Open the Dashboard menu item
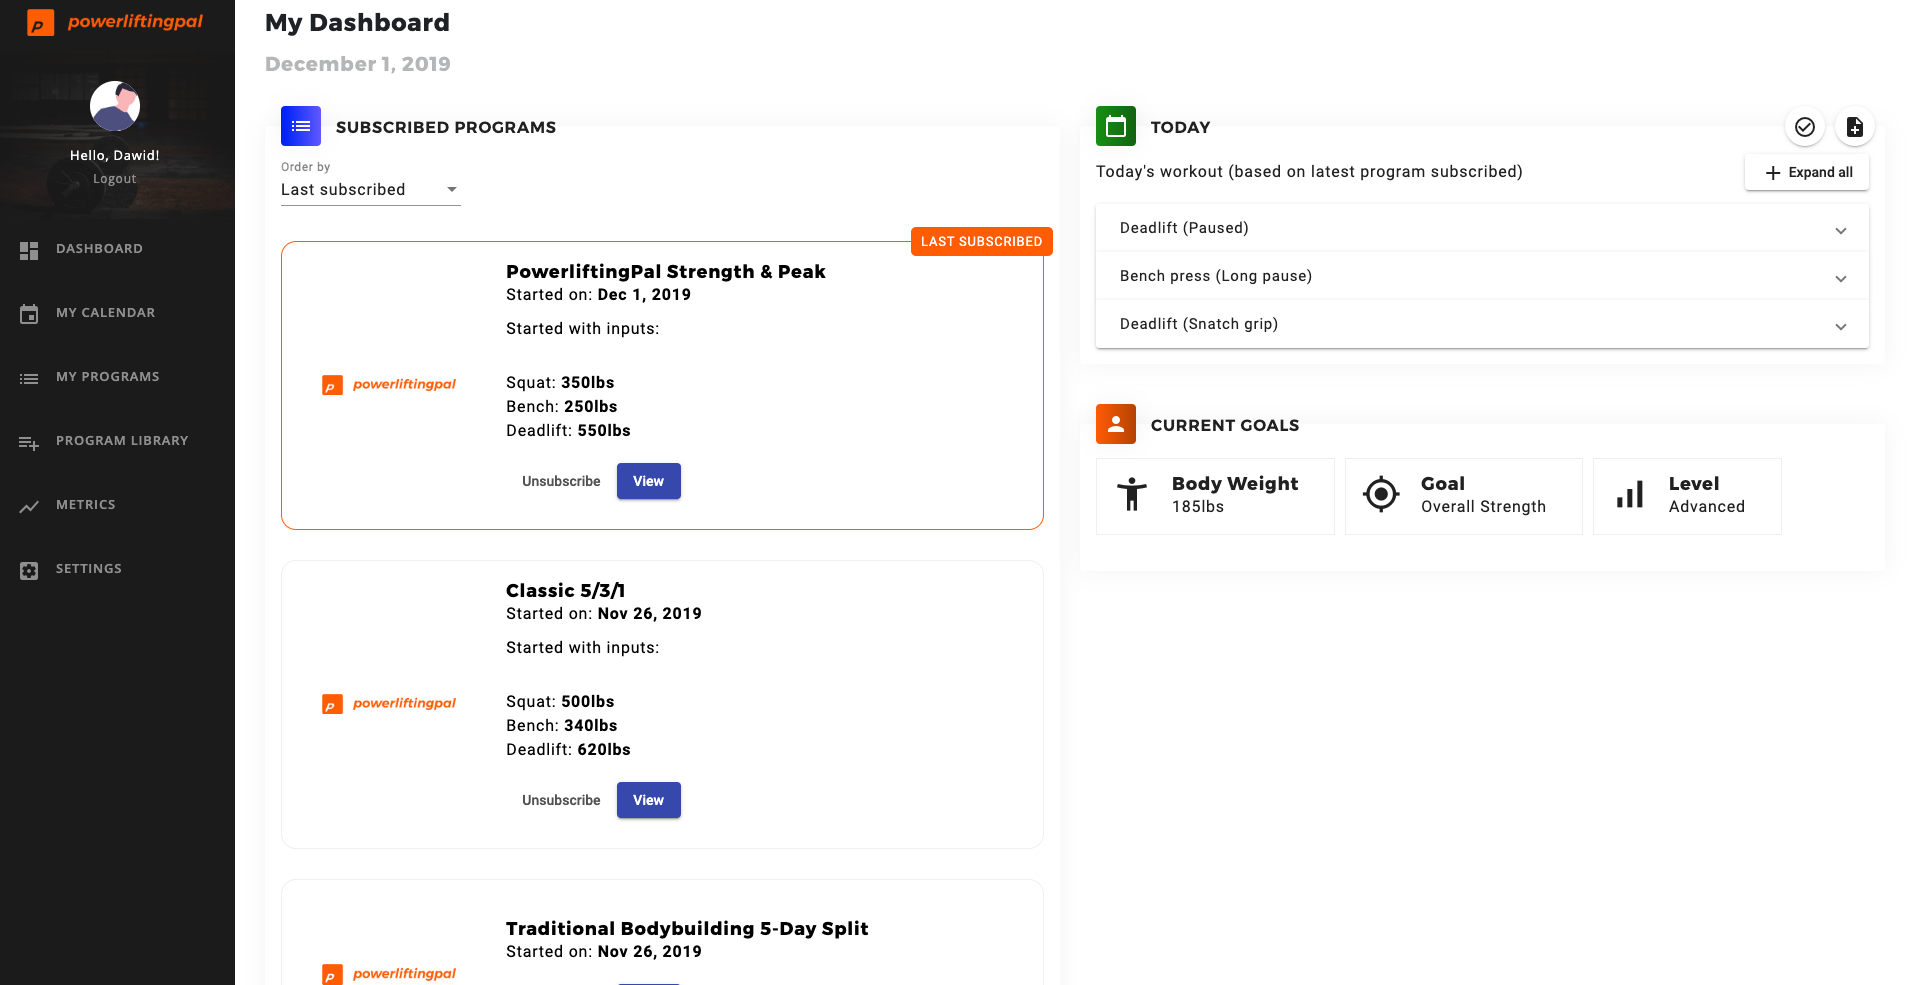Viewport: 1907px width, 985px height. click(99, 249)
